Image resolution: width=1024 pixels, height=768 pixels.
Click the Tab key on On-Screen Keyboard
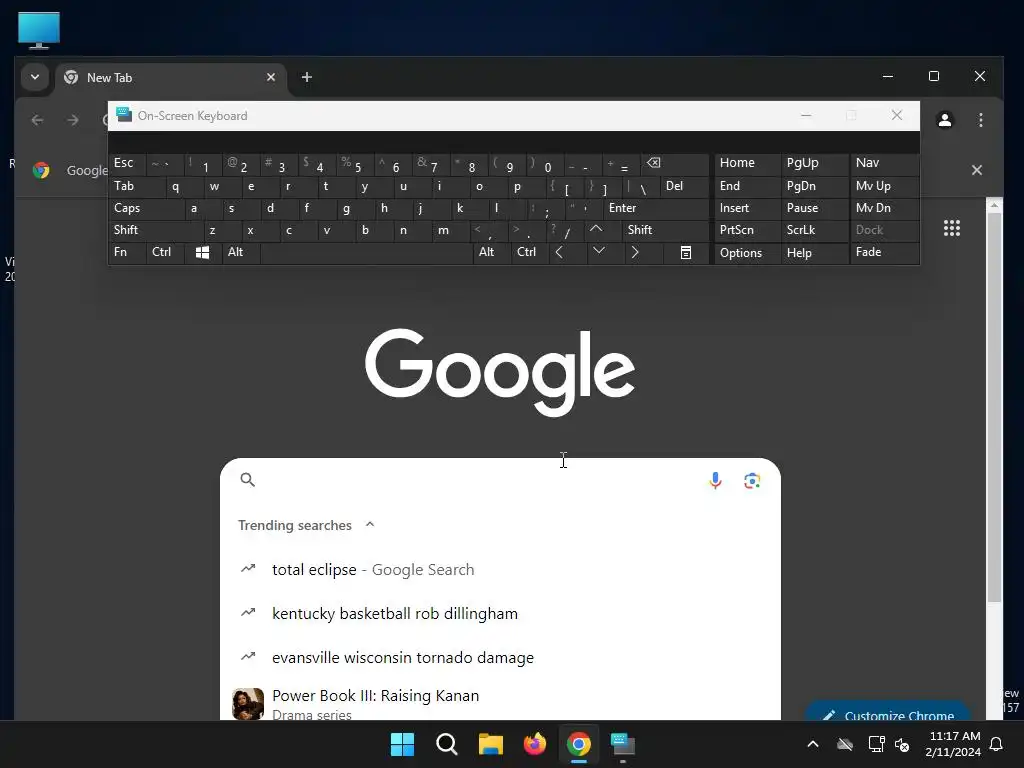136,186
